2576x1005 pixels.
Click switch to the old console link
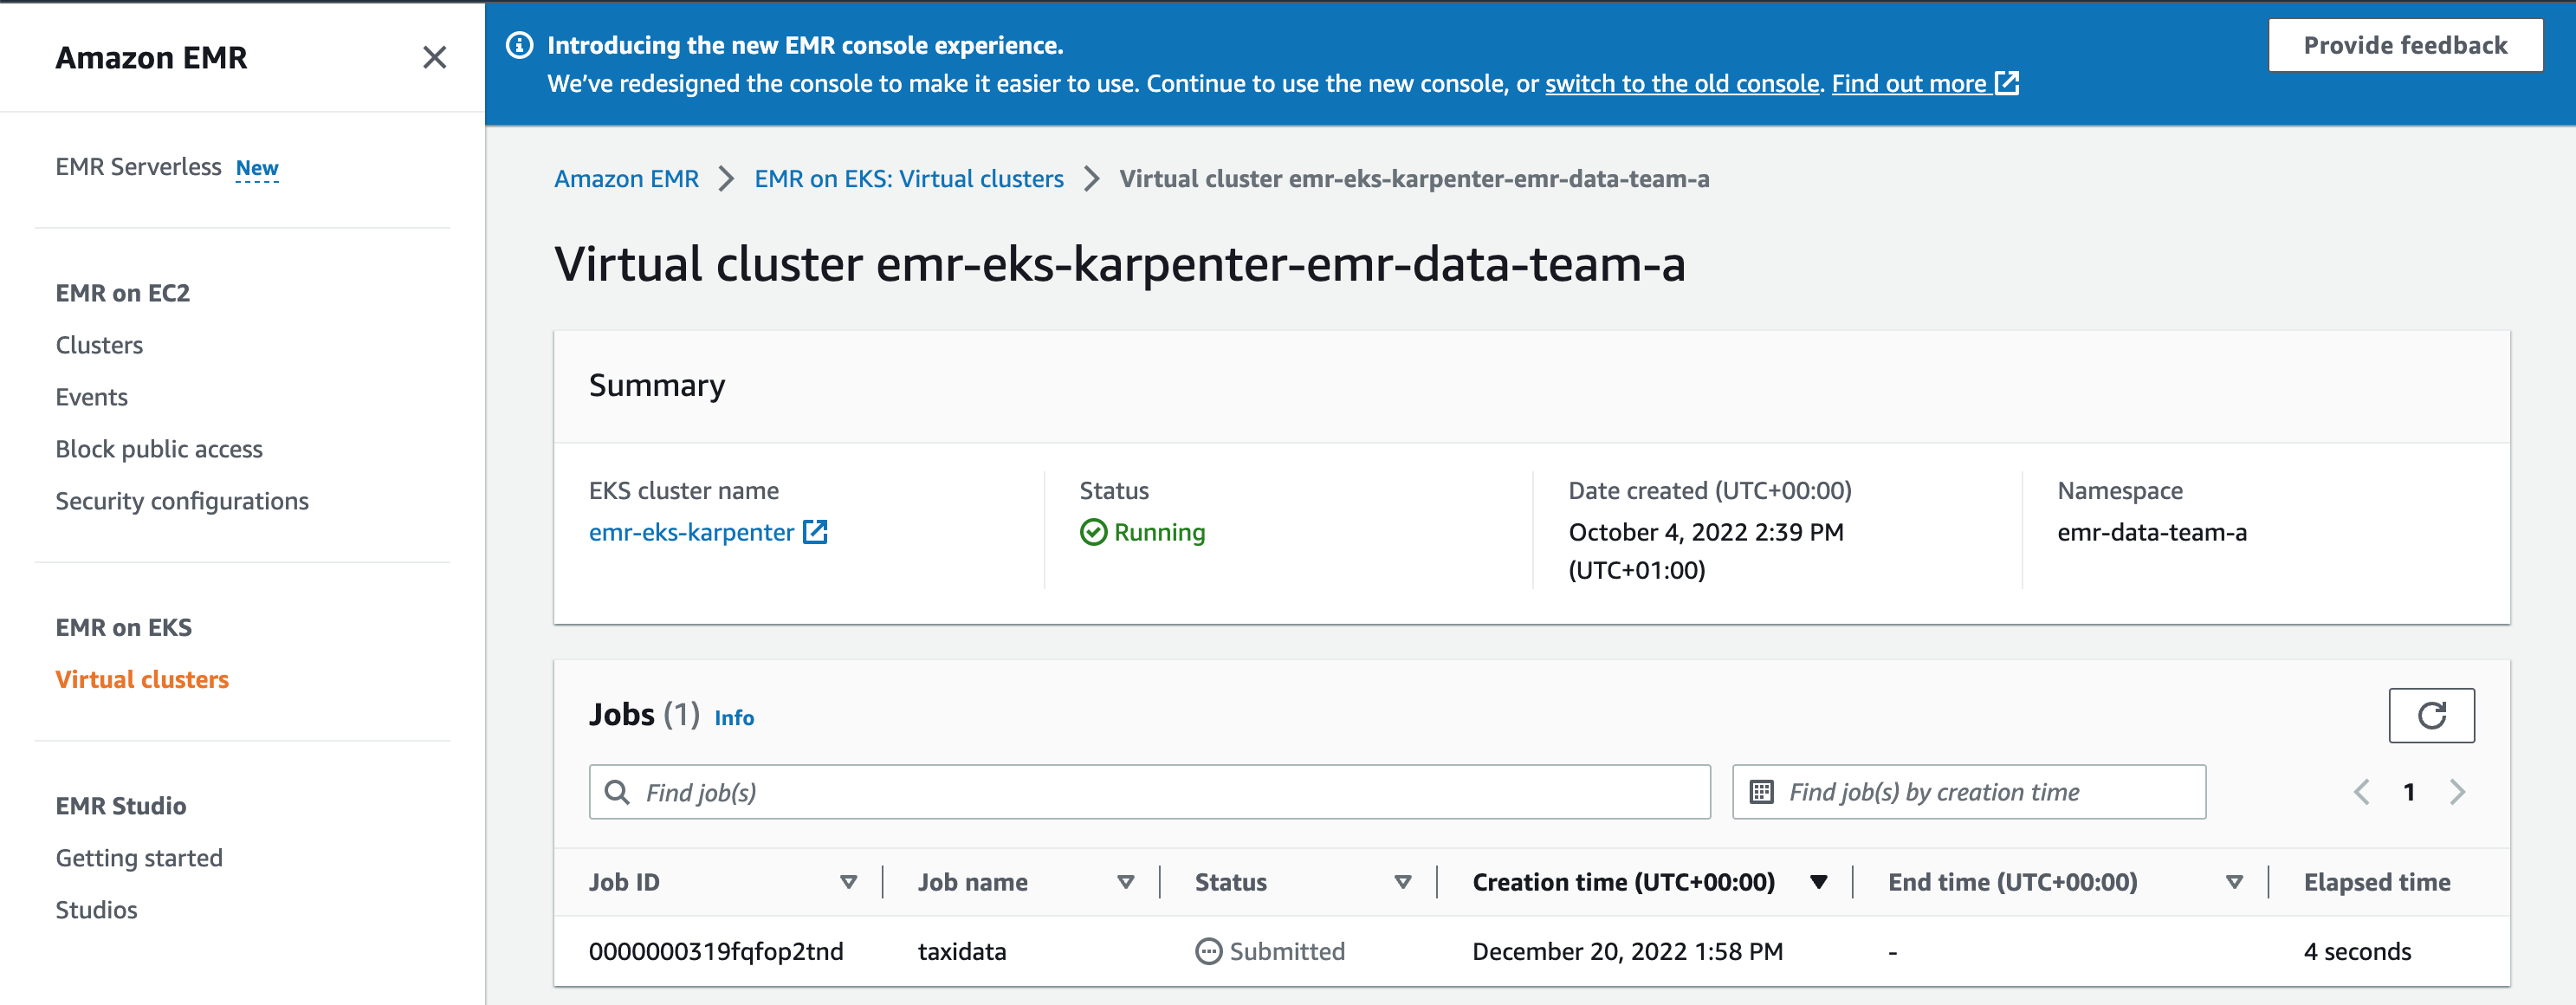point(1681,83)
